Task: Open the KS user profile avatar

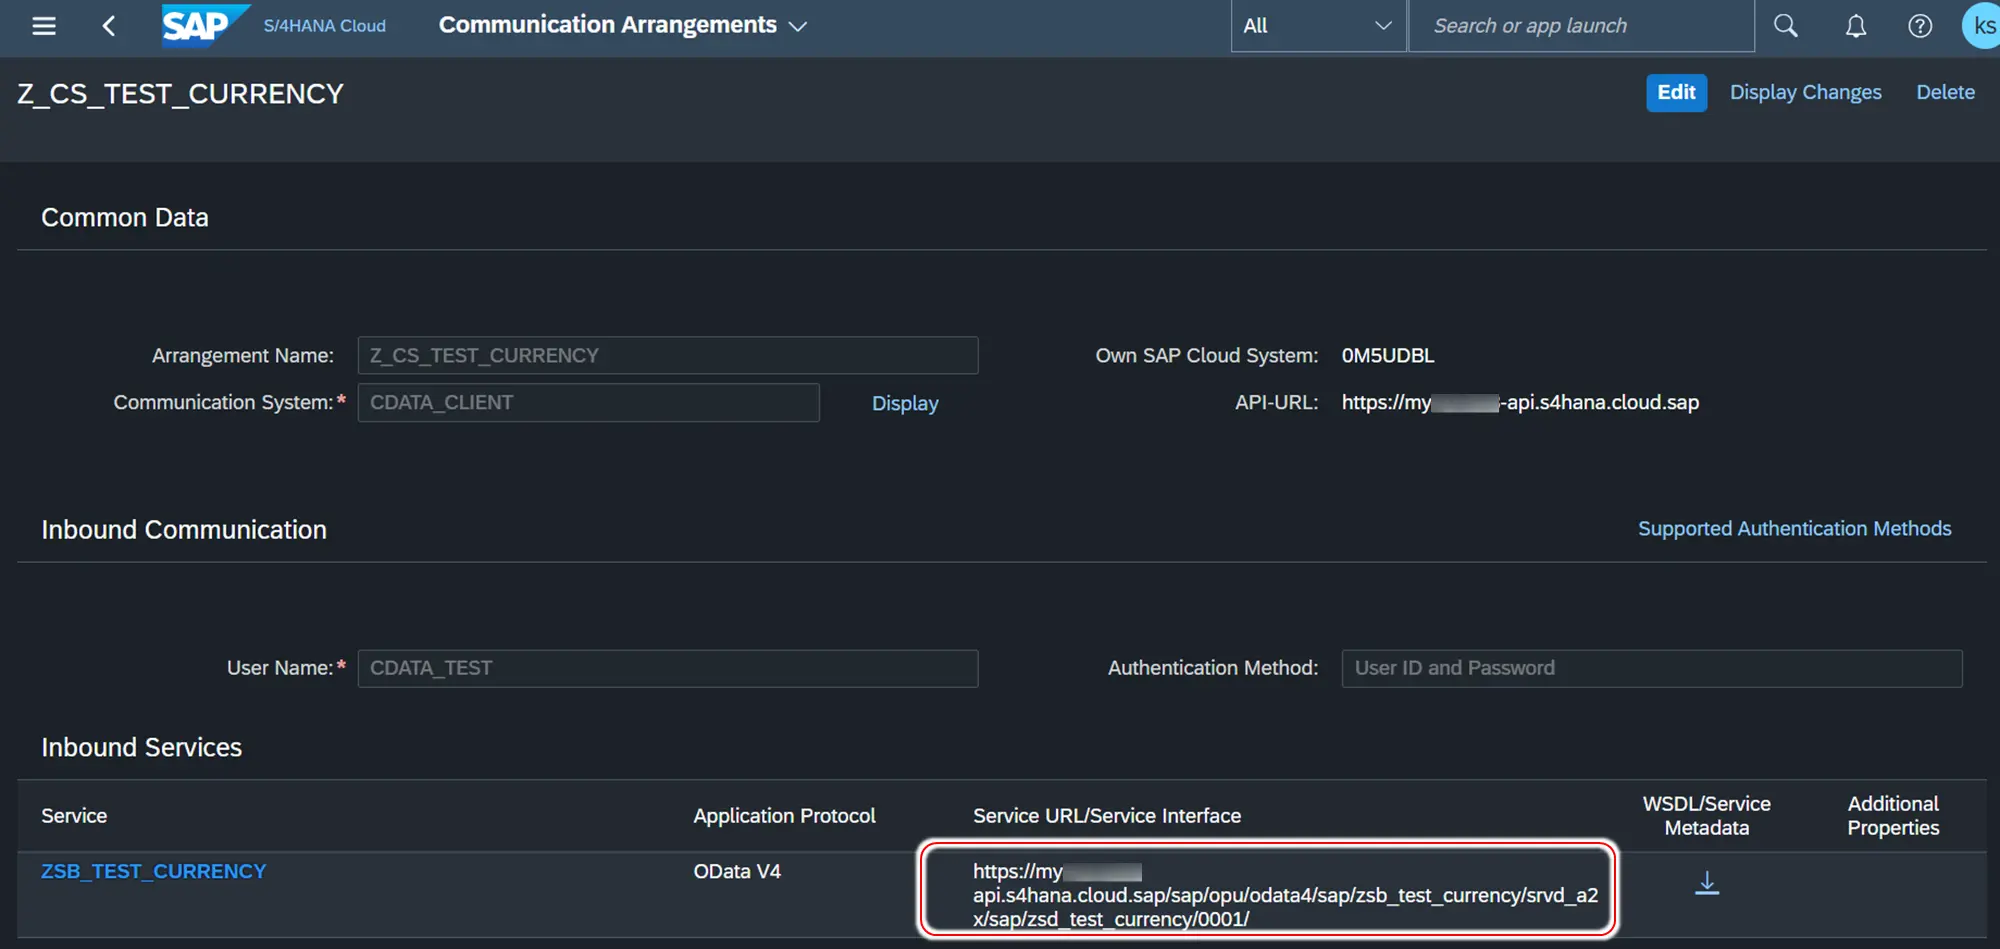Action: [x=1982, y=26]
